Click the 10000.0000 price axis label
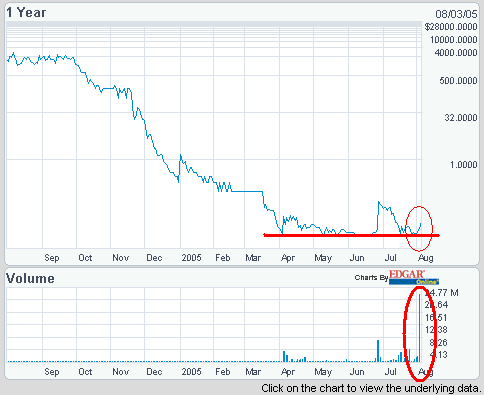Screen dimensions: 484x395 click(x=454, y=40)
